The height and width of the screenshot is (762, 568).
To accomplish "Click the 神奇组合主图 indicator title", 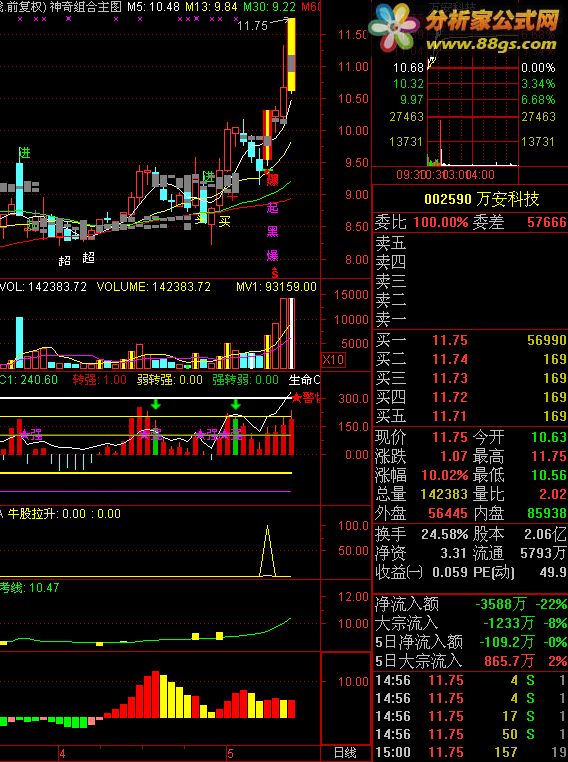I will (86, 7).
